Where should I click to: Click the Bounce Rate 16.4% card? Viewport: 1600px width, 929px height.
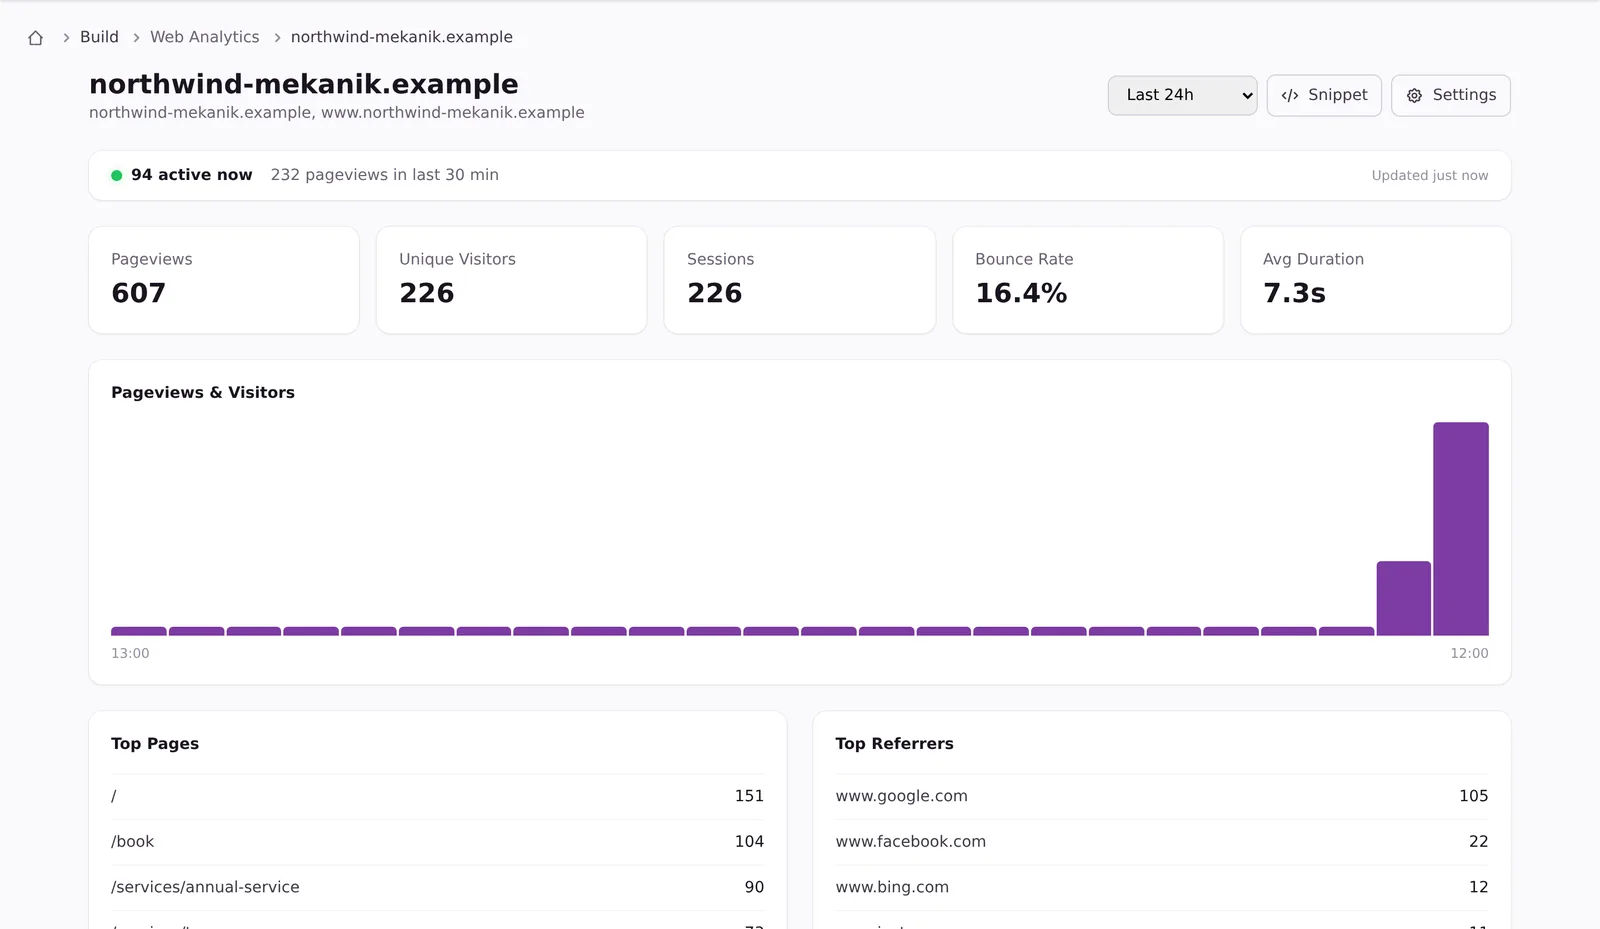(x=1087, y=280)
